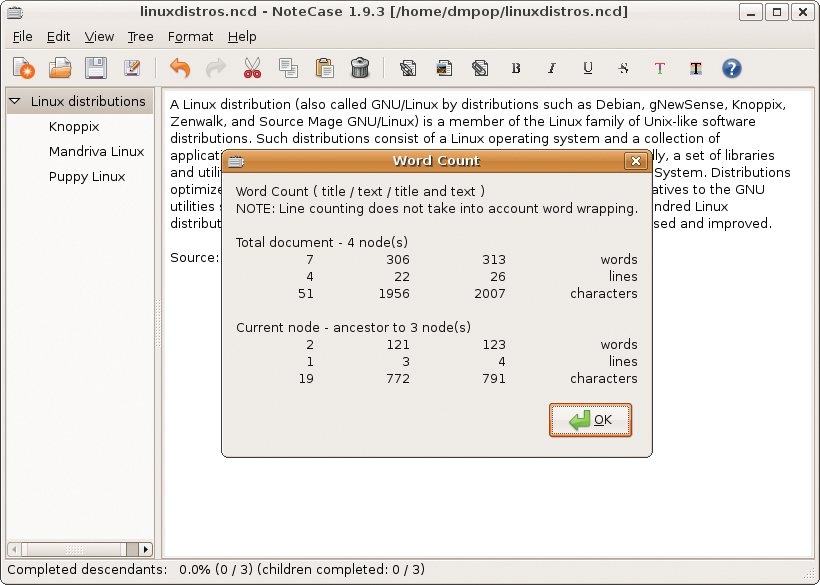Screen dimensions: 820x585
Task: Open the Tree menu
Action: [x=140, y=37]
